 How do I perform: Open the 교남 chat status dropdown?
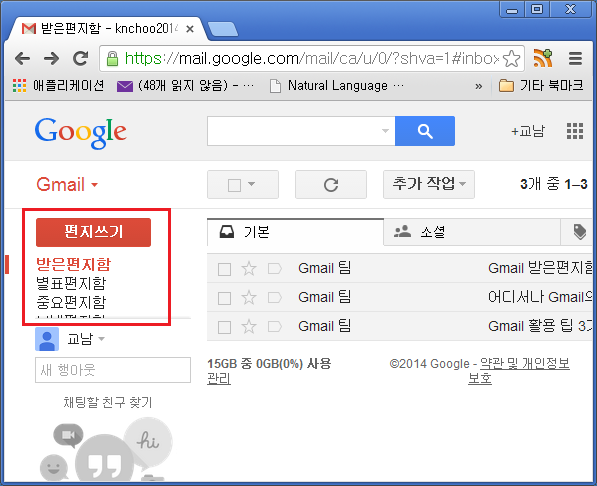[101, 339]
